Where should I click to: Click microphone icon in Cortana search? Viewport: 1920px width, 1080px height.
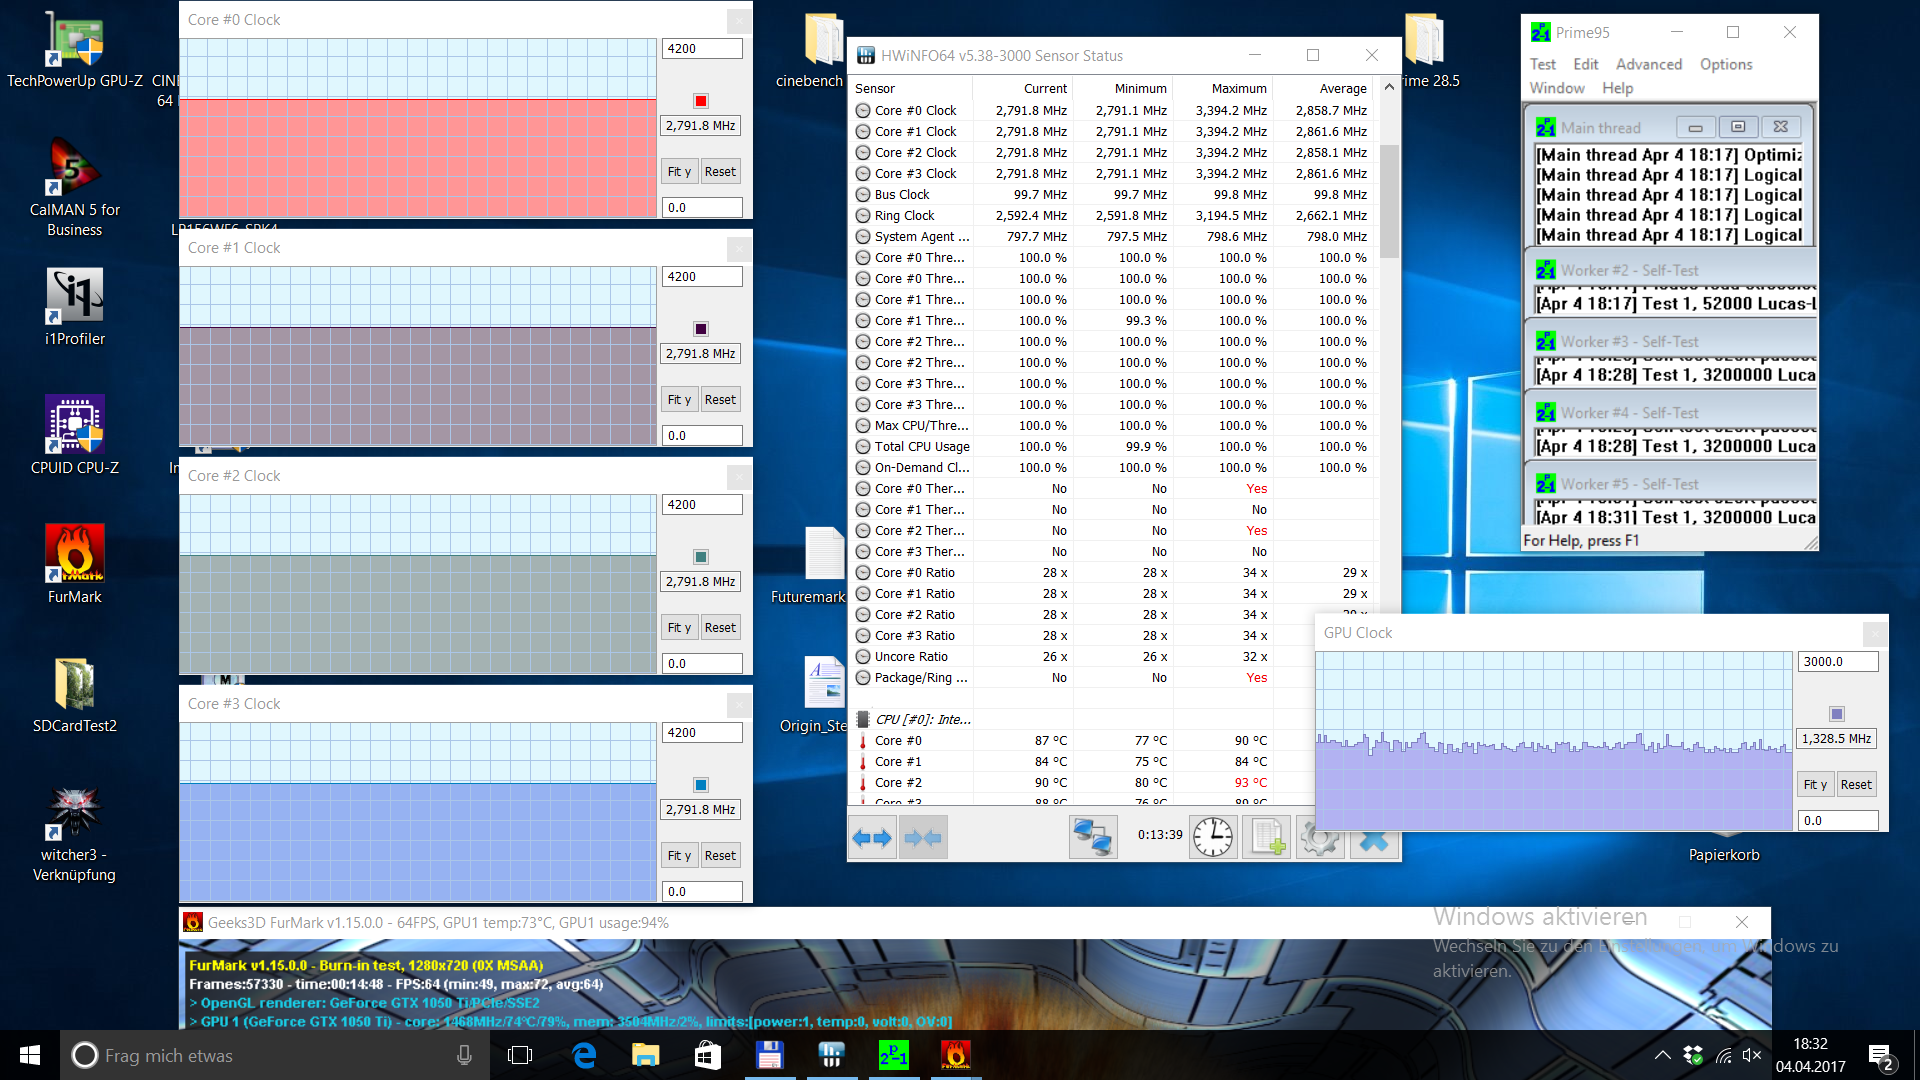[x=464, y=1055]
